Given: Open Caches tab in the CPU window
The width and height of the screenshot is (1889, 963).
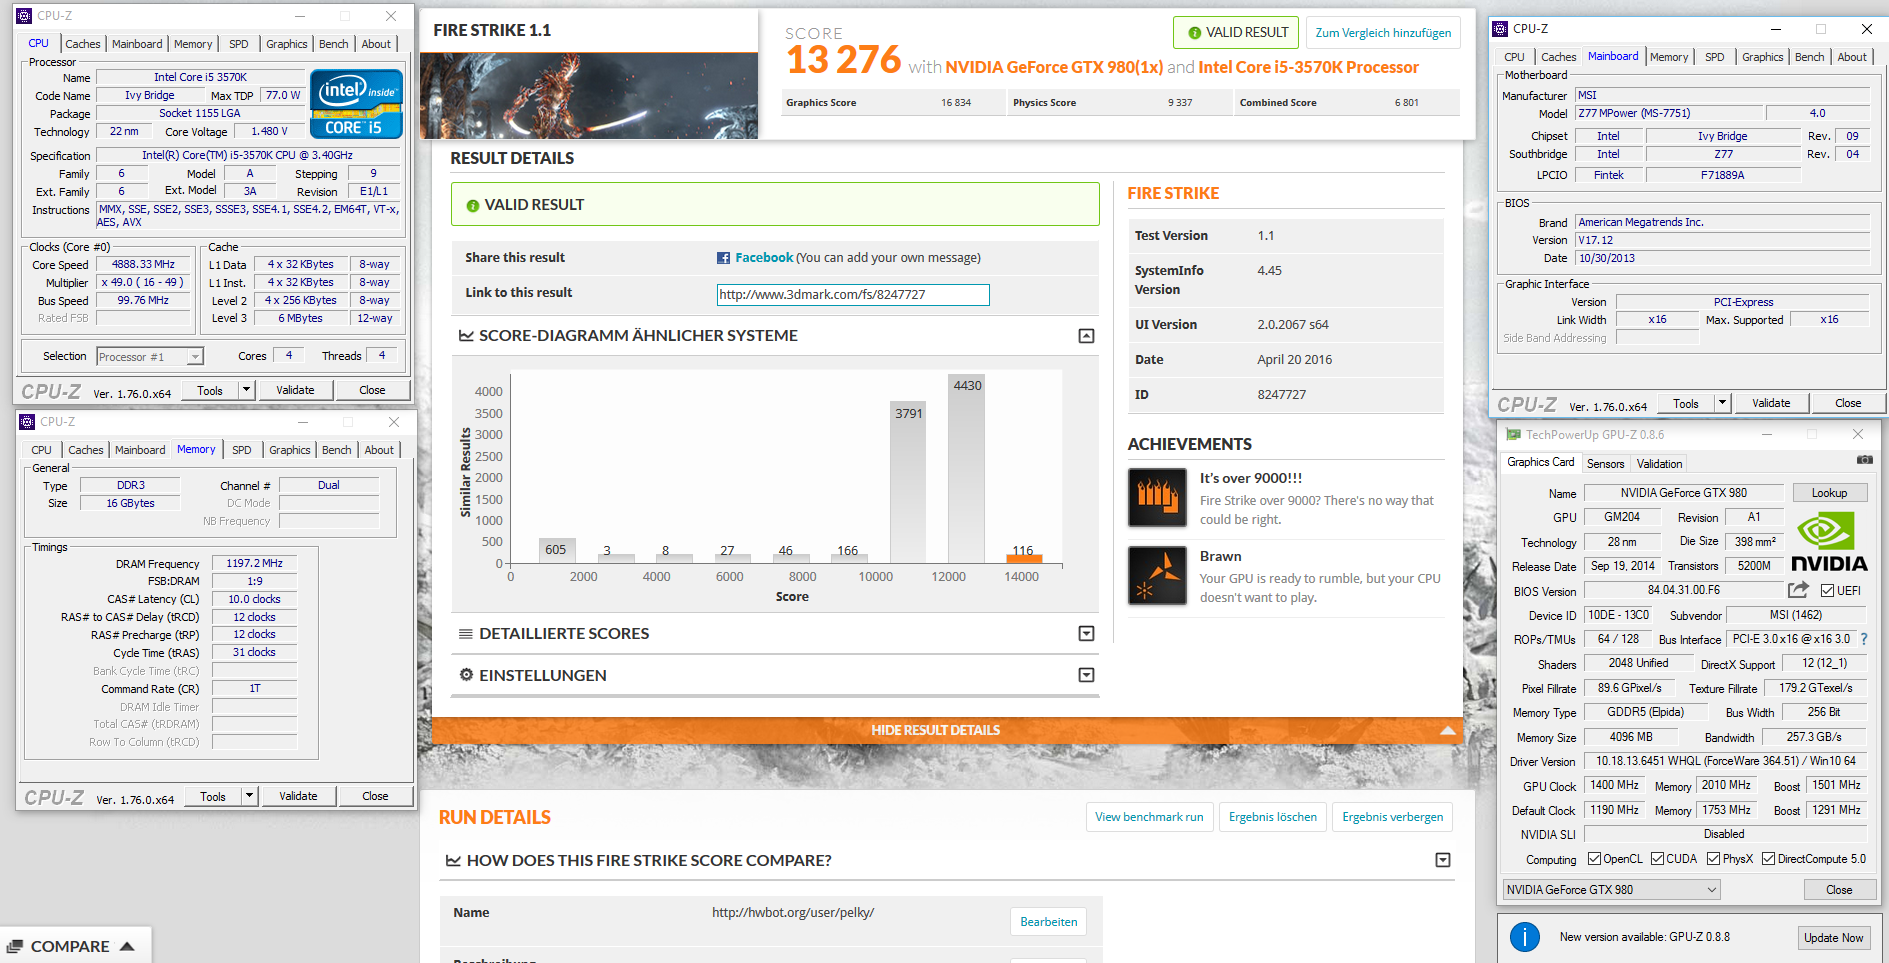Looking at the screenshot, I should pos(83,44).
